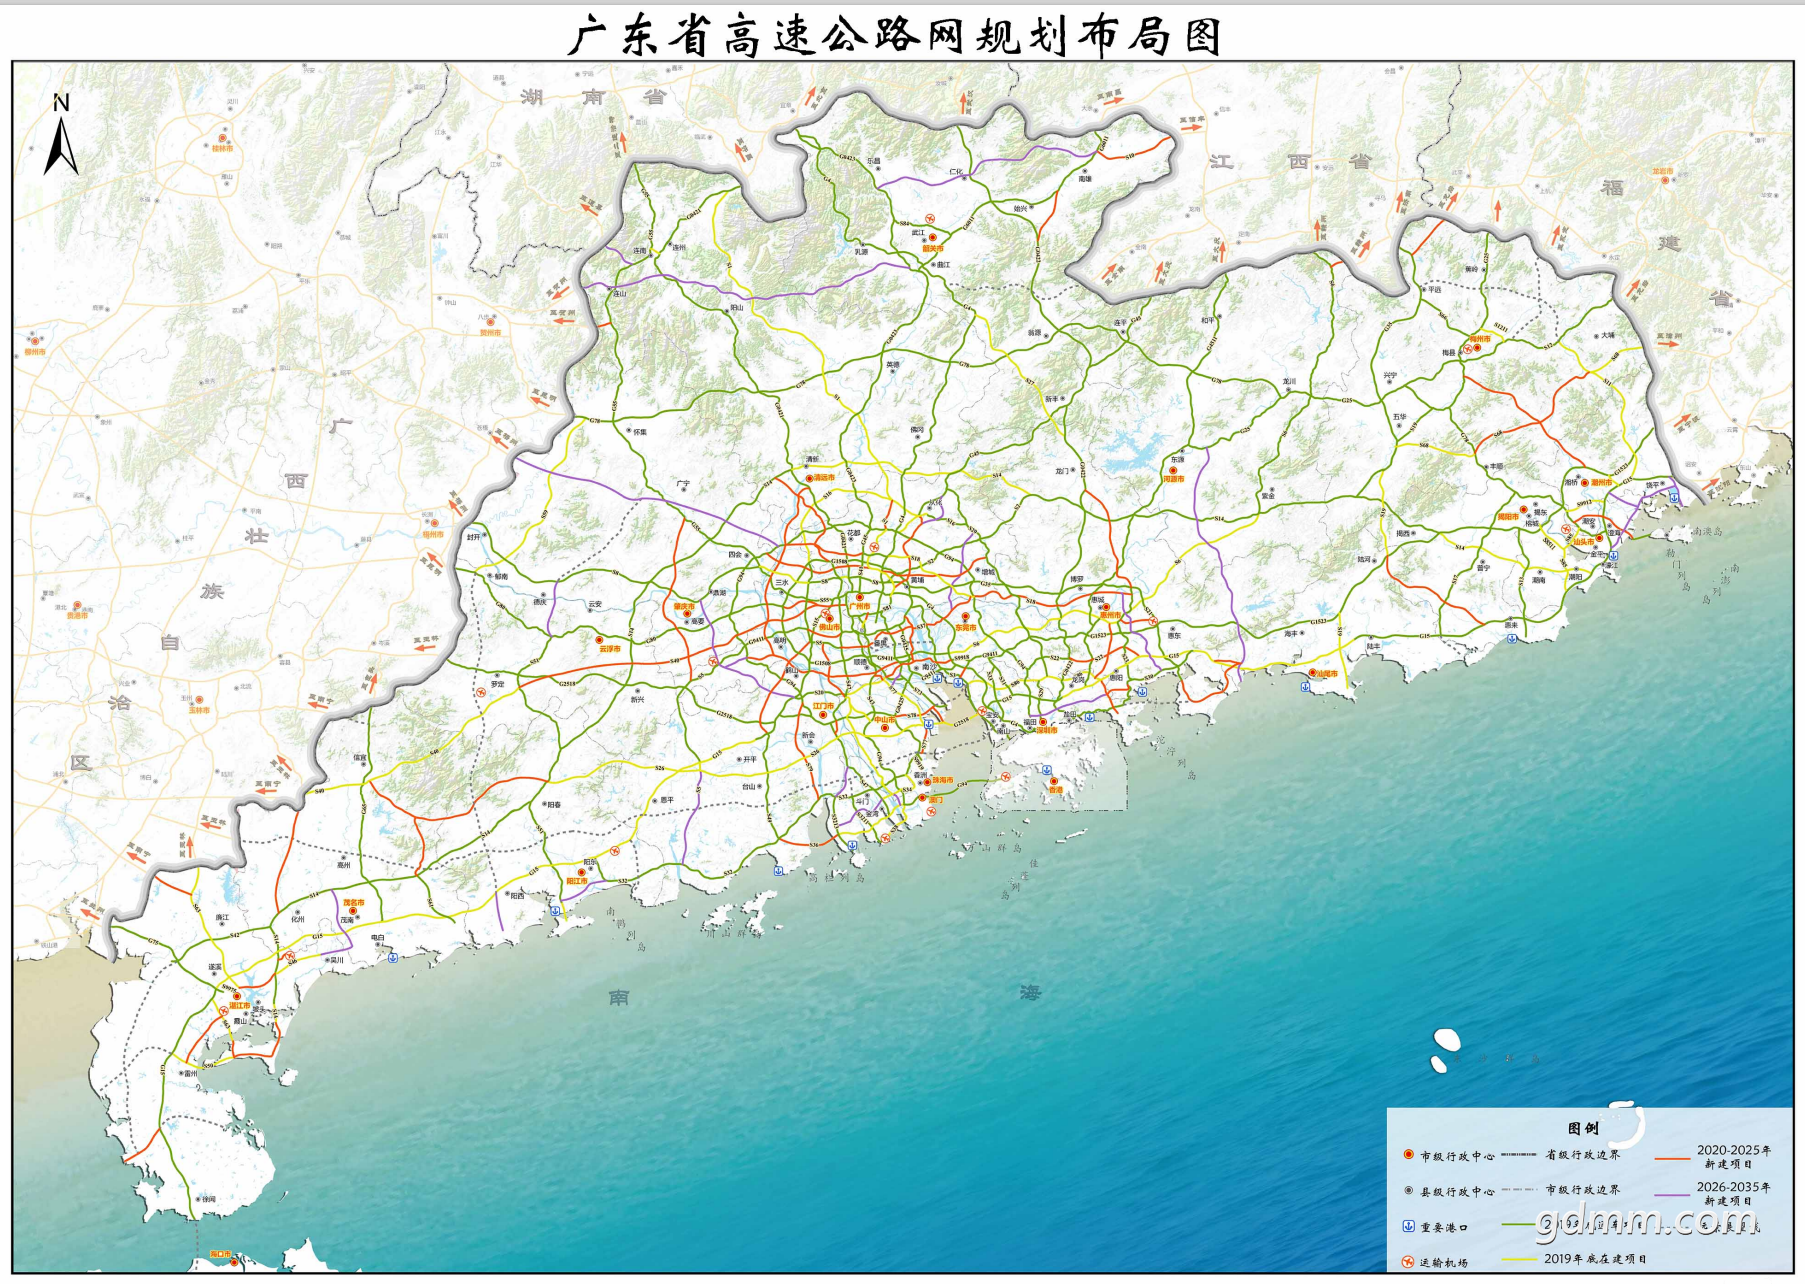Click the 肇庆市 city marker
This screenshot has width=1805, height=1284.
coord(687,614)
